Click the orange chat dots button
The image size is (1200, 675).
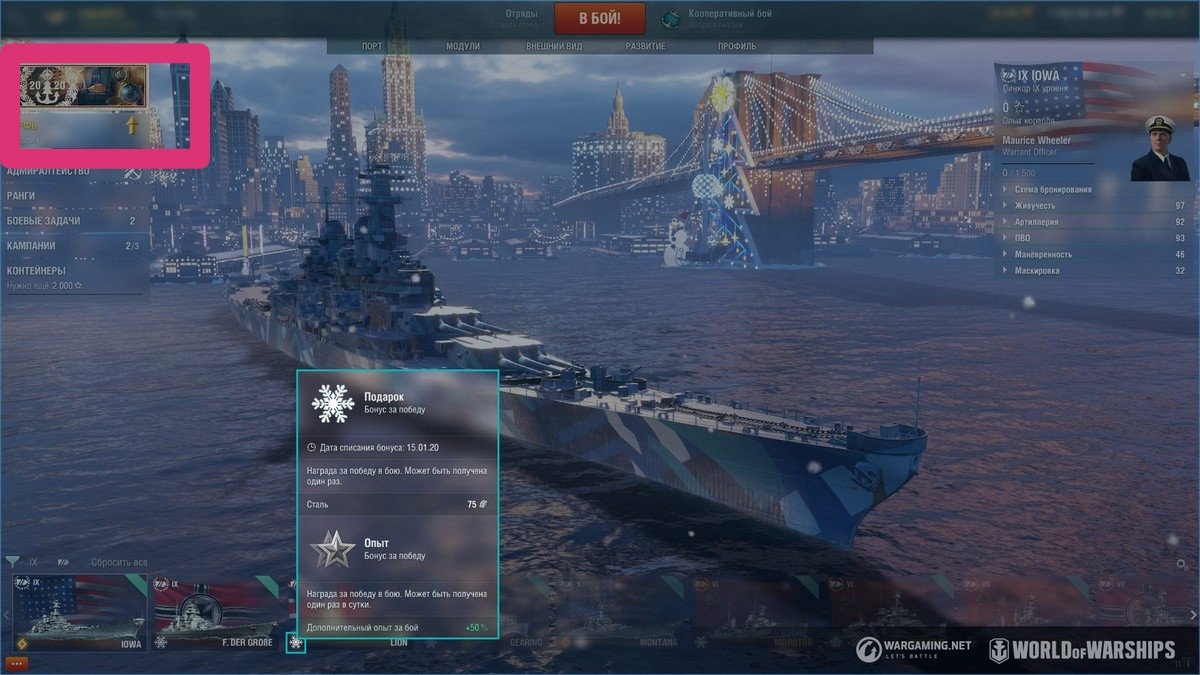pyautogui.click(x=16, y=663)
